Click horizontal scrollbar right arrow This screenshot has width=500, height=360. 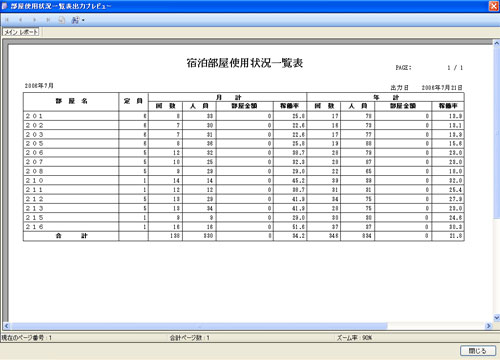click(x=489, y=326)
